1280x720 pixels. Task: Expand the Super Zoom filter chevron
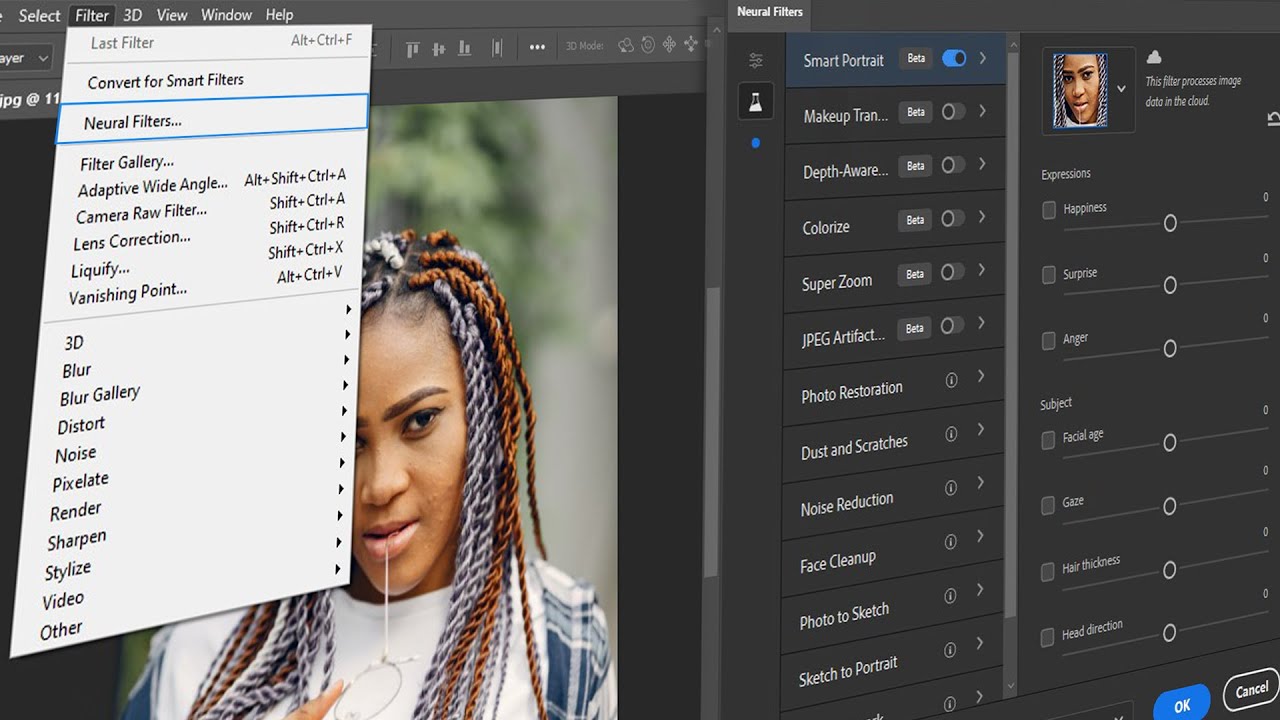pos(982,270)
